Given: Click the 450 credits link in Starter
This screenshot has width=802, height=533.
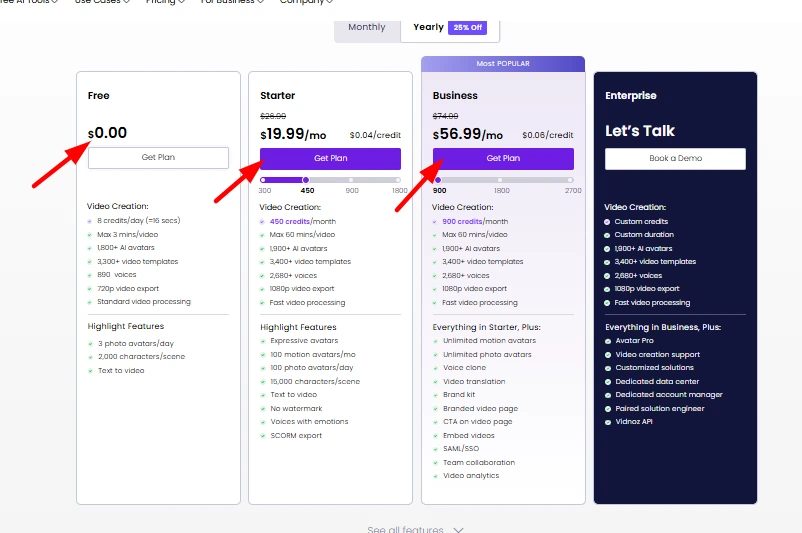Looking at the screenshot, I should [x=289, y=221].
